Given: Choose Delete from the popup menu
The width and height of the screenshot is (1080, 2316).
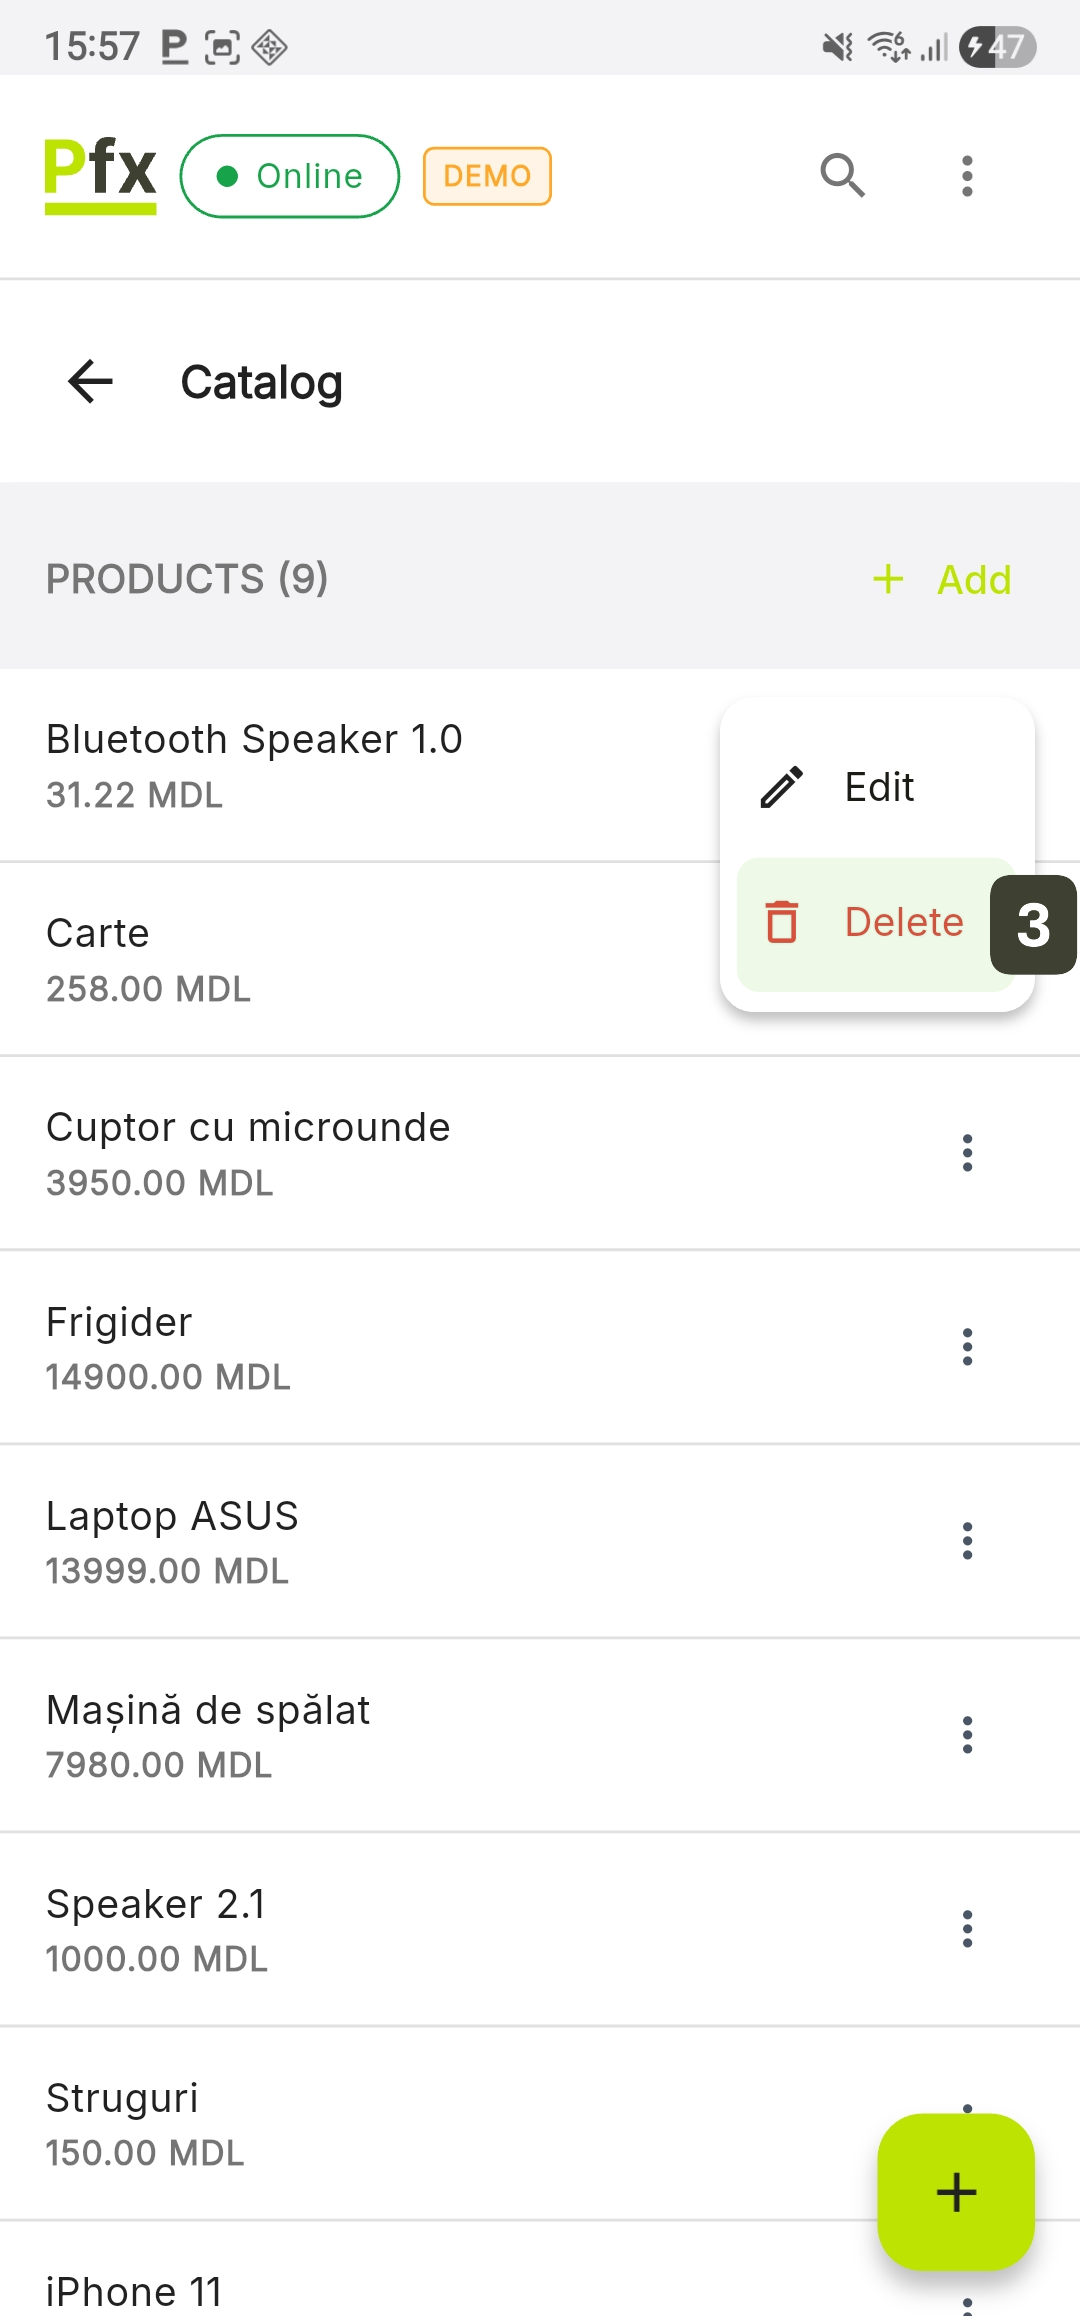Looking at the screenshot, I should [902, 922].
